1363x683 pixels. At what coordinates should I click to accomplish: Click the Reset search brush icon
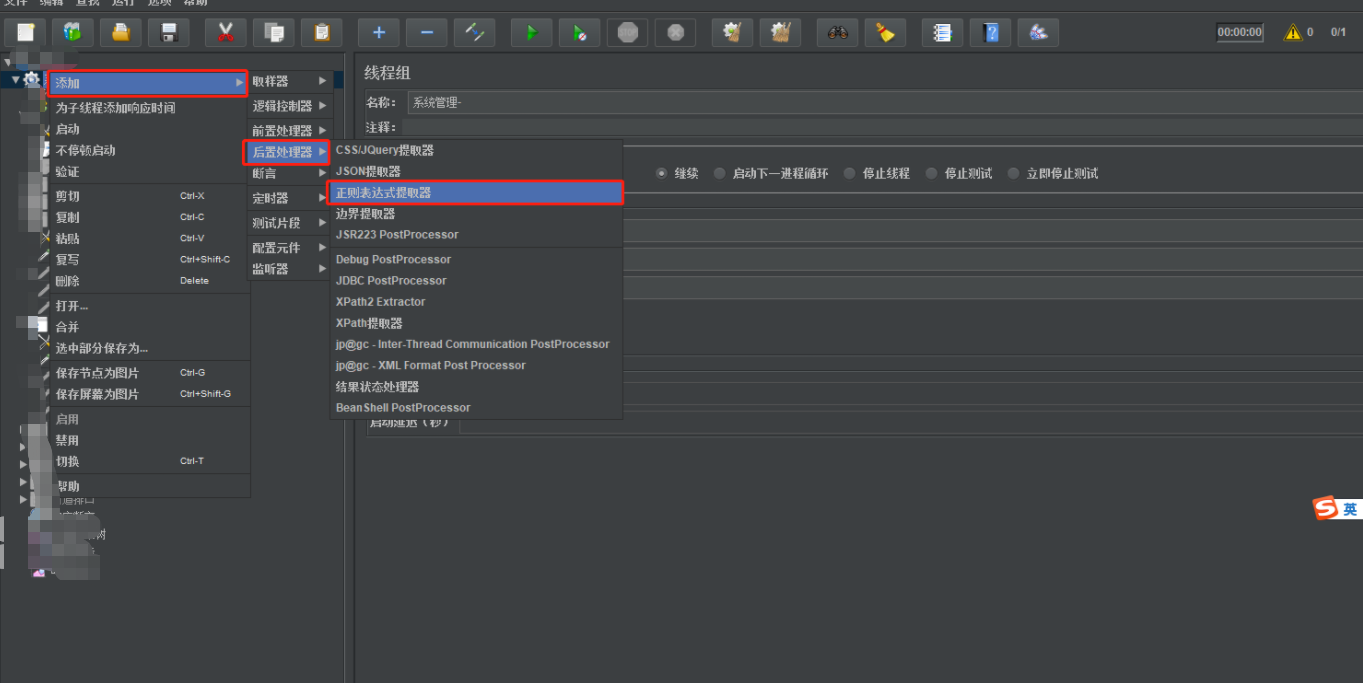886,32
